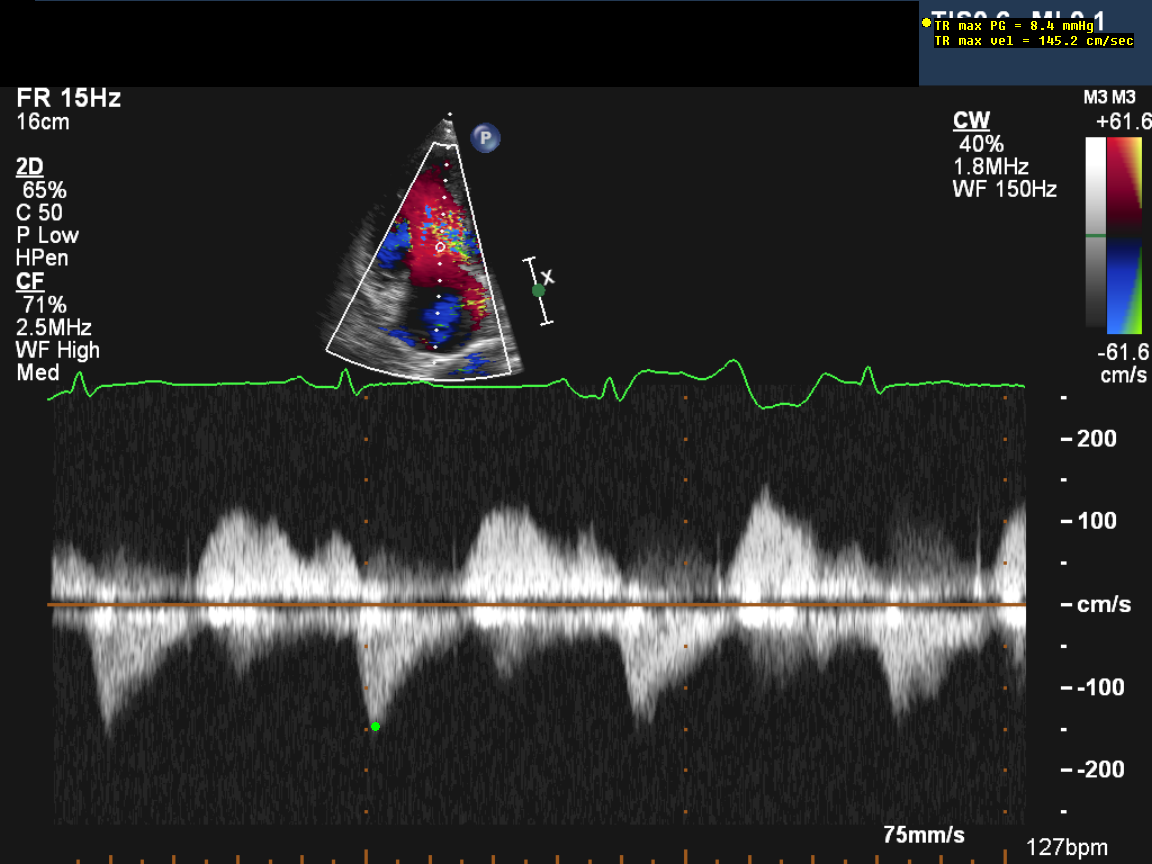
Task: Click the underlined 2D settings label
Action: (x=30, y=166)
